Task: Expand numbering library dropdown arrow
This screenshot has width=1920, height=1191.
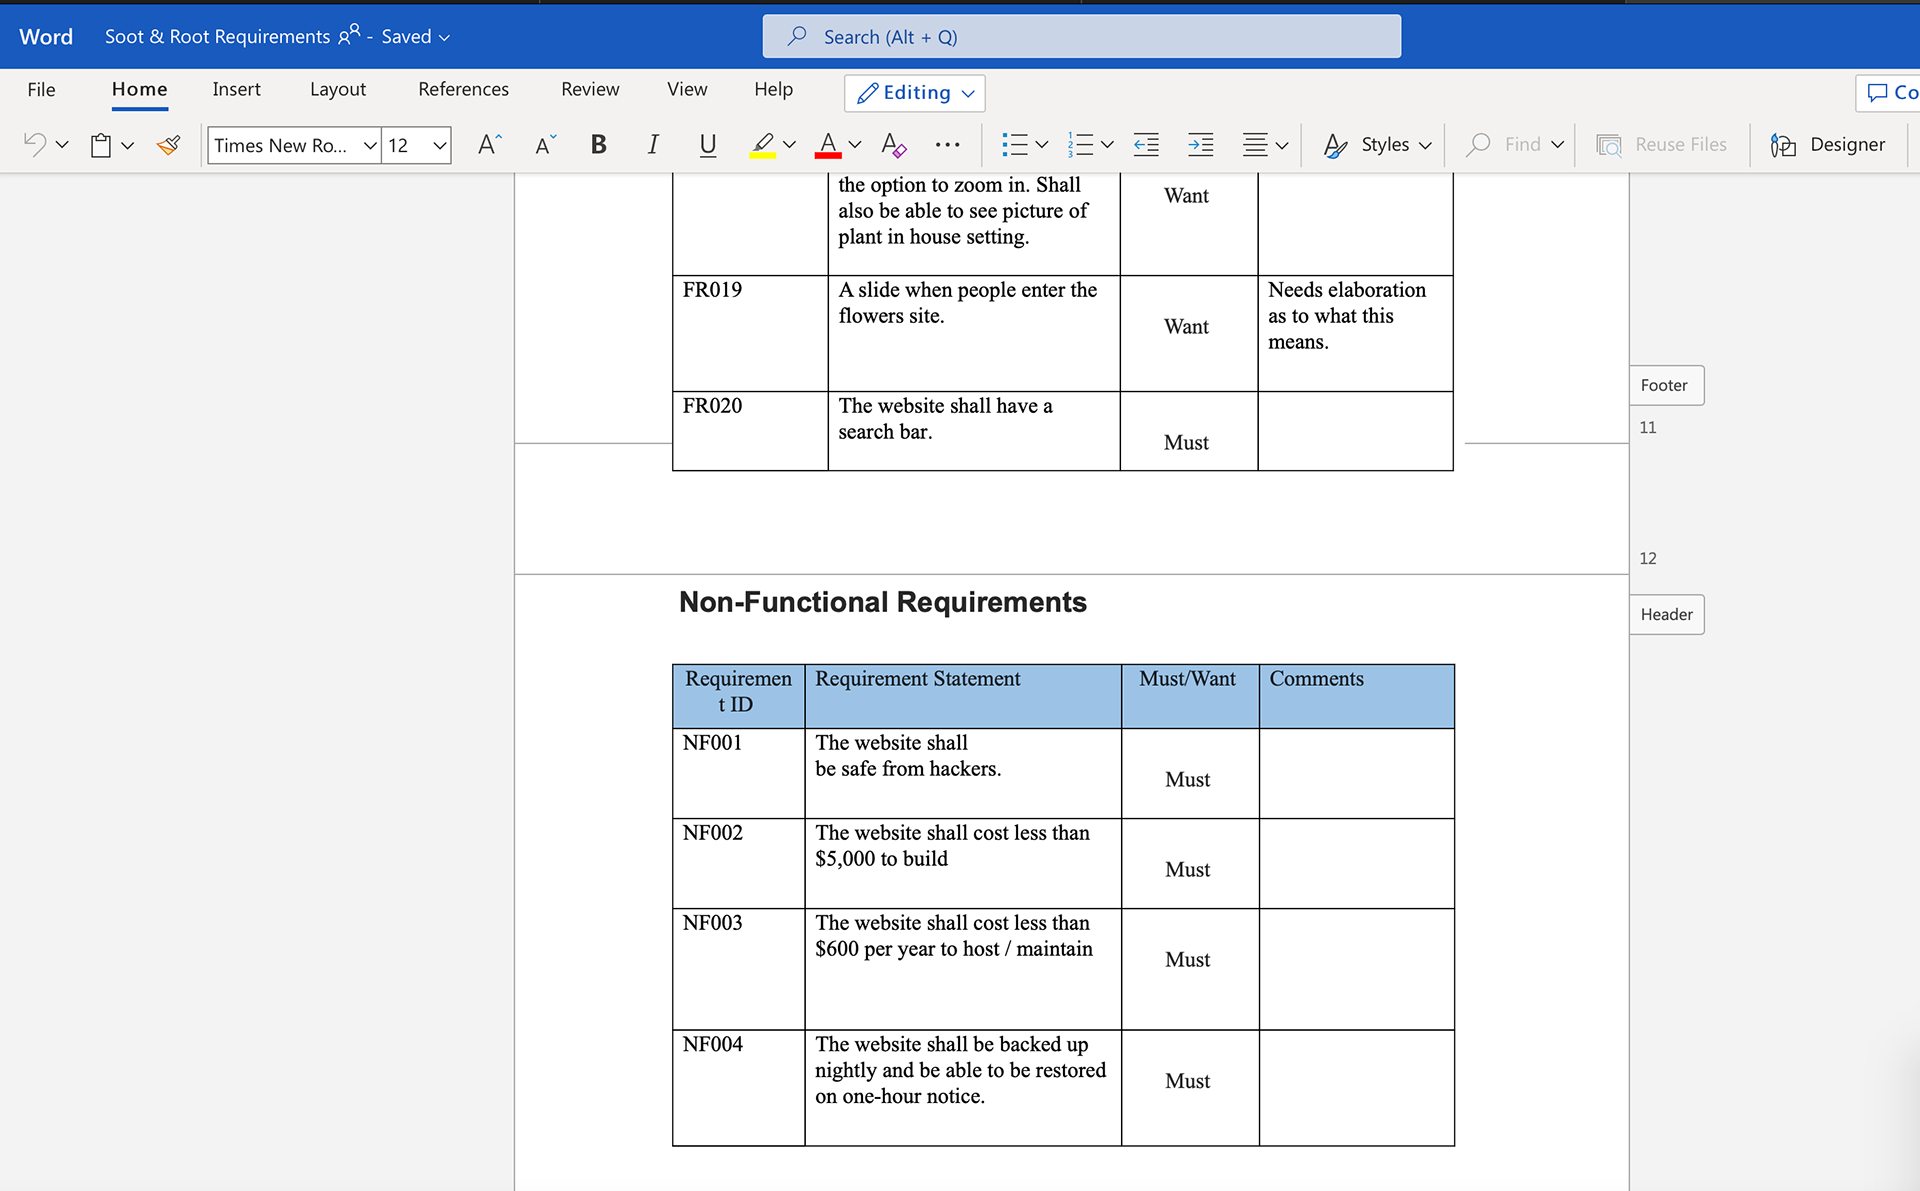Action: [x=1107, y=145]
